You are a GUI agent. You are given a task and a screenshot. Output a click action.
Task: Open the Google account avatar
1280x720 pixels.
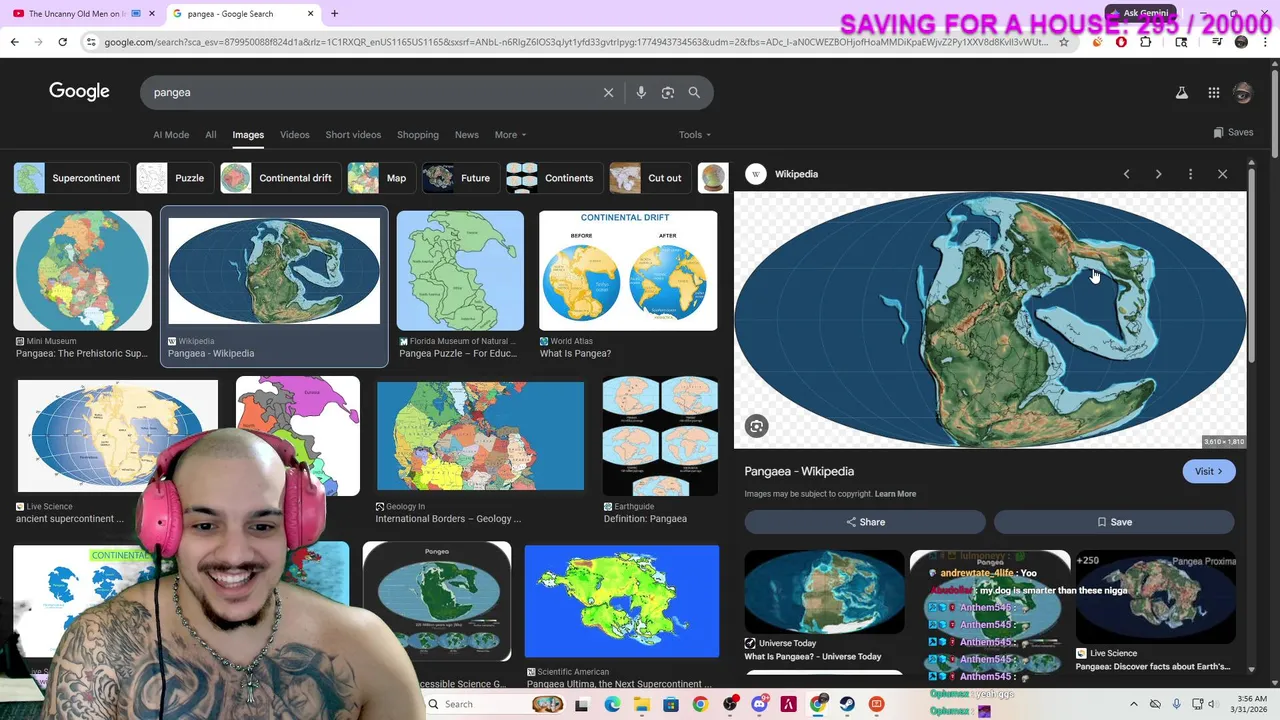tap(1243, 93)
